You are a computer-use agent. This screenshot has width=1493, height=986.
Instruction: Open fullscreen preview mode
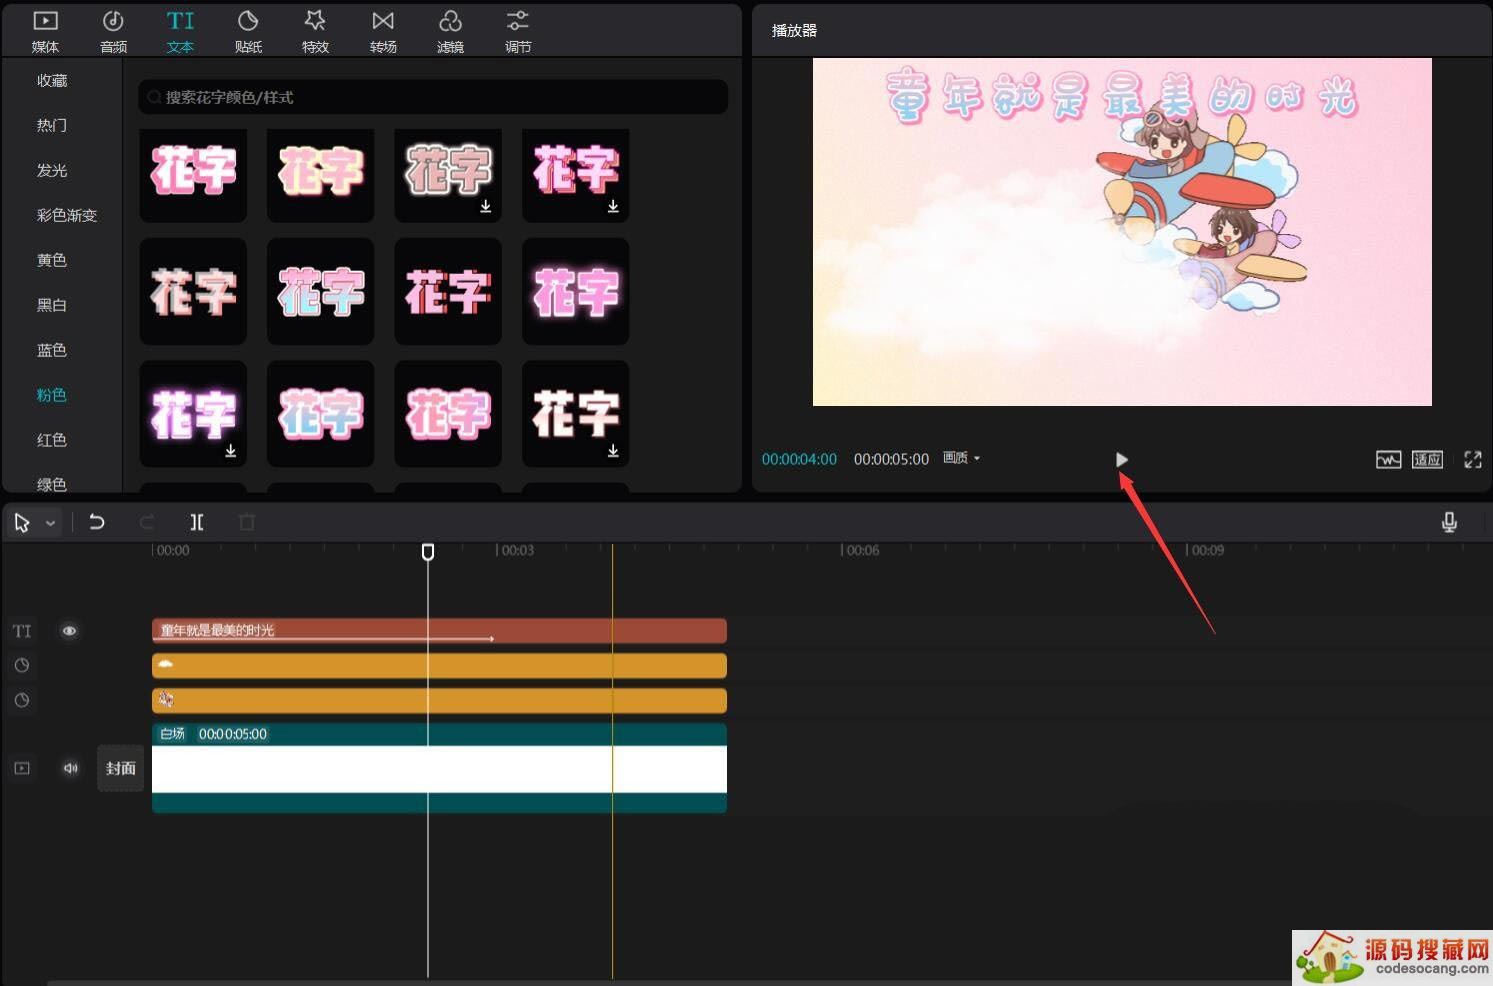coord(1473,459)
